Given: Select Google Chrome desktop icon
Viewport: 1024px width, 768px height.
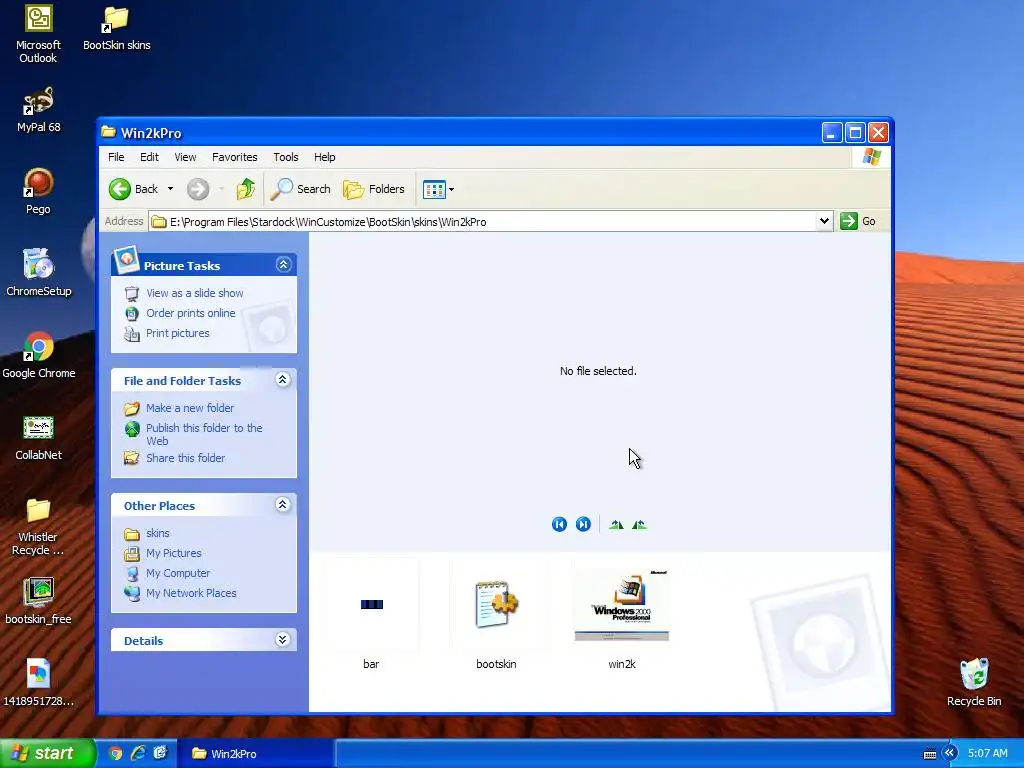Looking at the screenshot, I should click(x=39, y=355).
